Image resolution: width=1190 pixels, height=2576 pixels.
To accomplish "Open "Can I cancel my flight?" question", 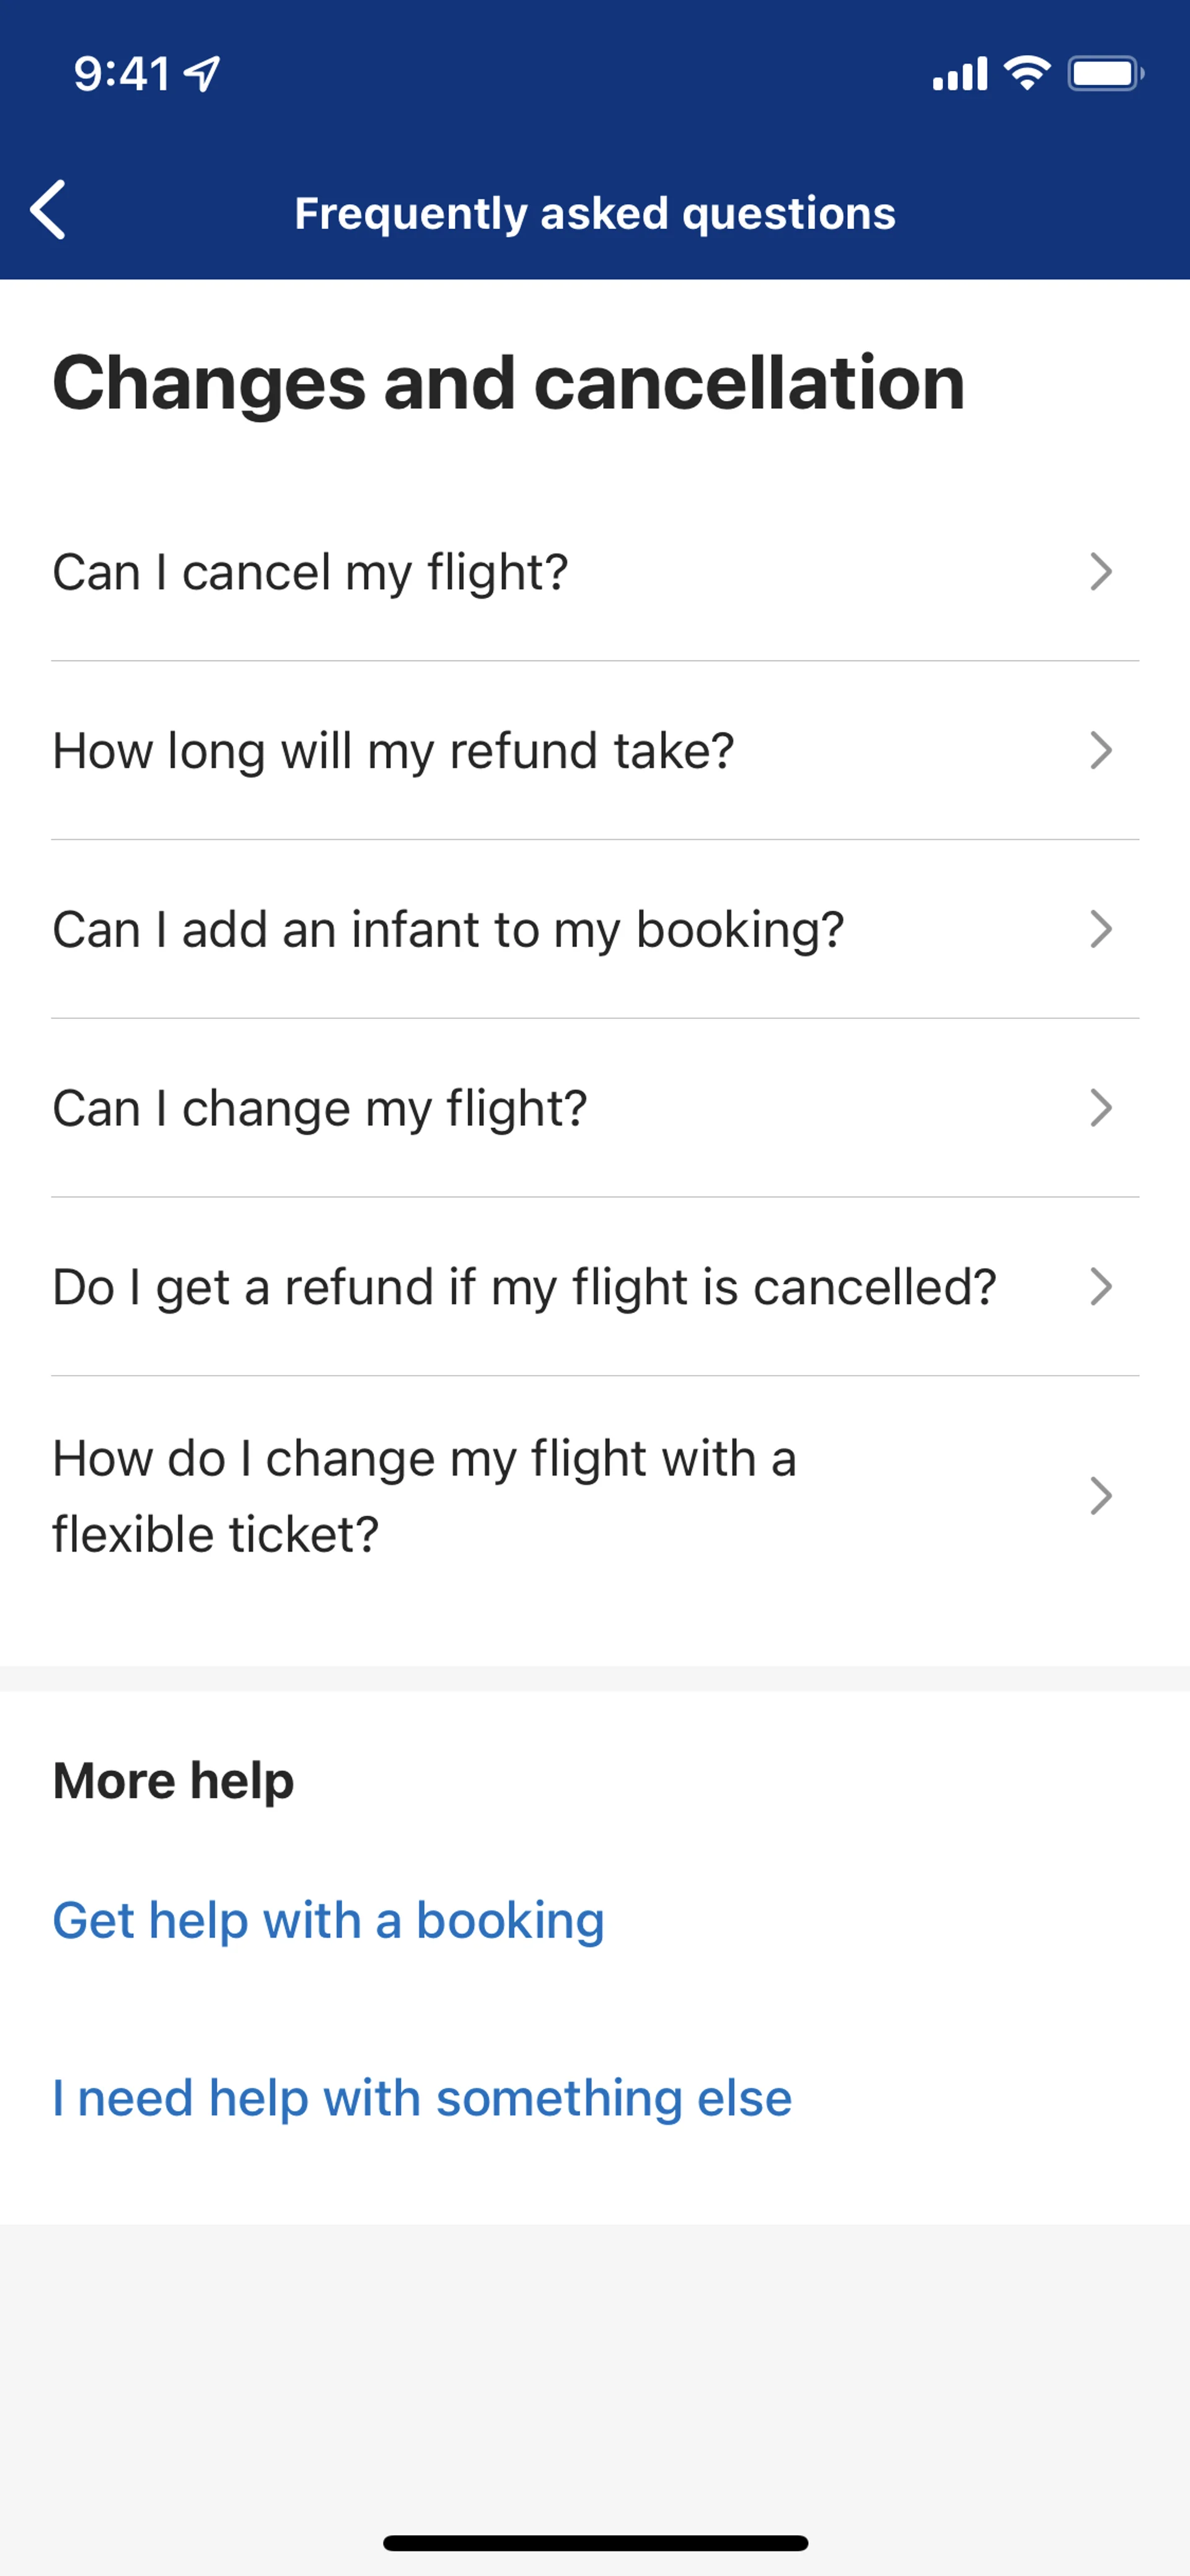I will [310, 573].
